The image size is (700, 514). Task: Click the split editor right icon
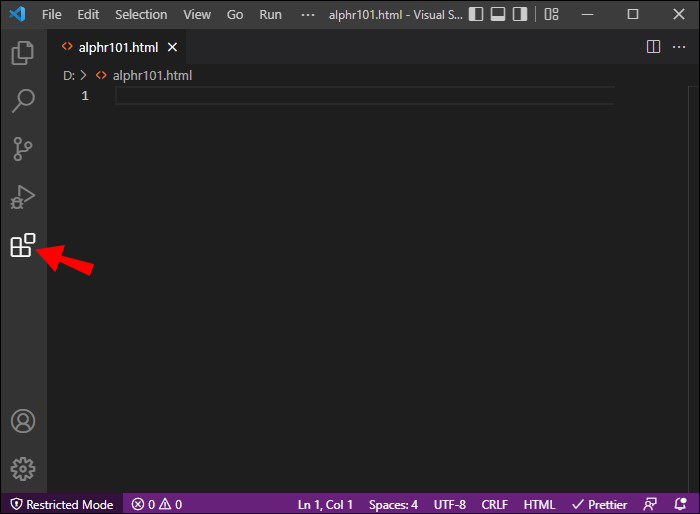(653, 47)
